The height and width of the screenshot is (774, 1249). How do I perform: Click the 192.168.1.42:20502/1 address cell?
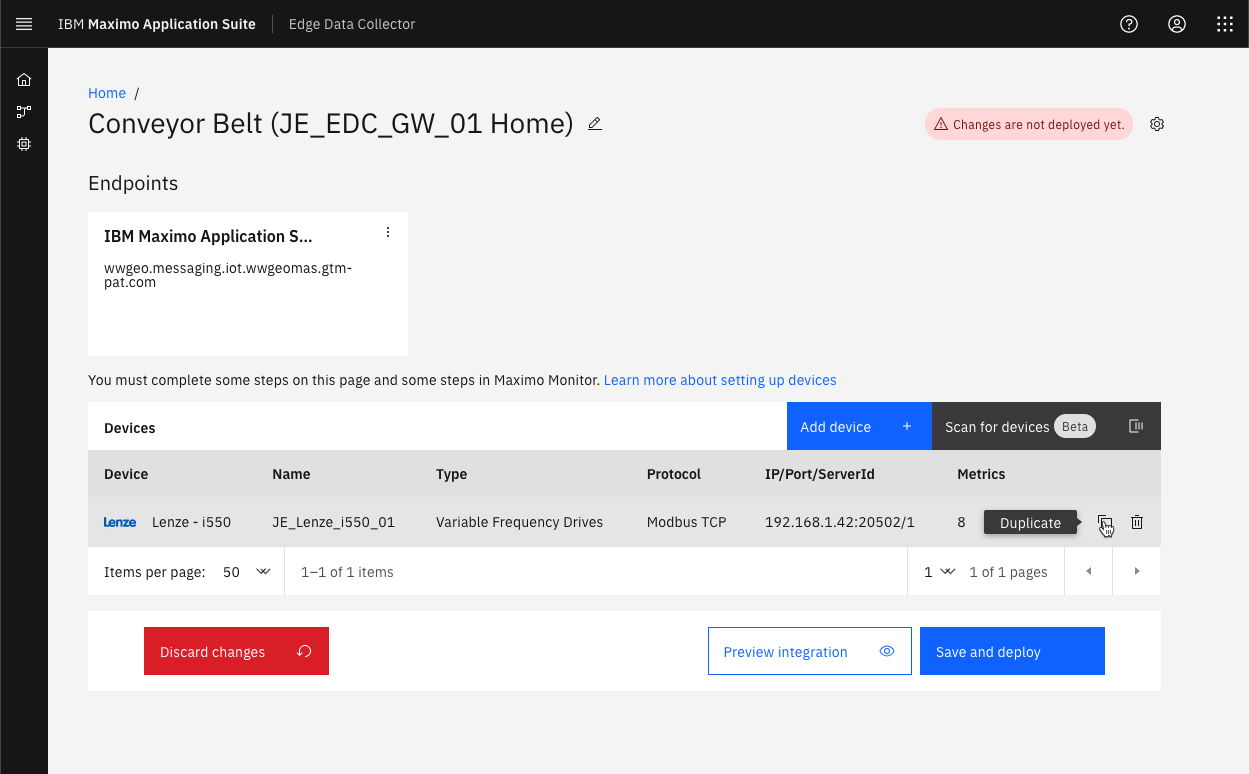coord(840,522)
